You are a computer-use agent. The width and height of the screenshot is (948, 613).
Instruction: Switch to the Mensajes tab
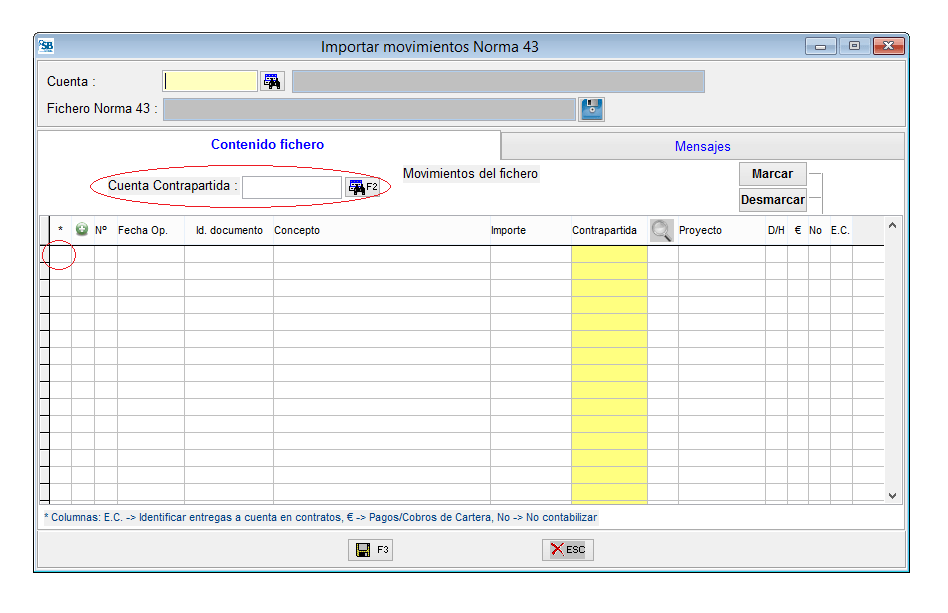point(702,146)
